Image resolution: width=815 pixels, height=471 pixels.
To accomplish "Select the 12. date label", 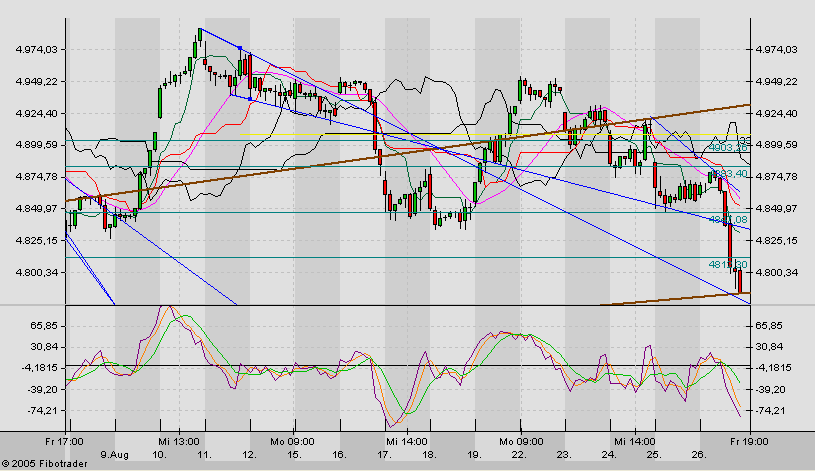I will pyautogui.click(x=249, y=455).
